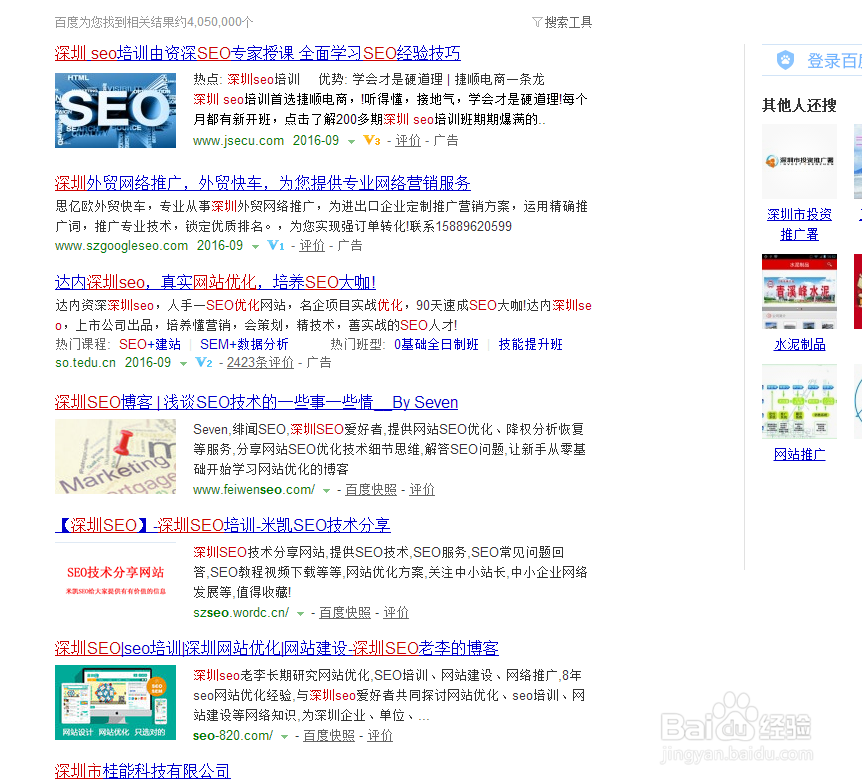Click the 青溪峰水泥 product thumbnail
This screenshot has height=784, width=862.
(x=799, y=291)
